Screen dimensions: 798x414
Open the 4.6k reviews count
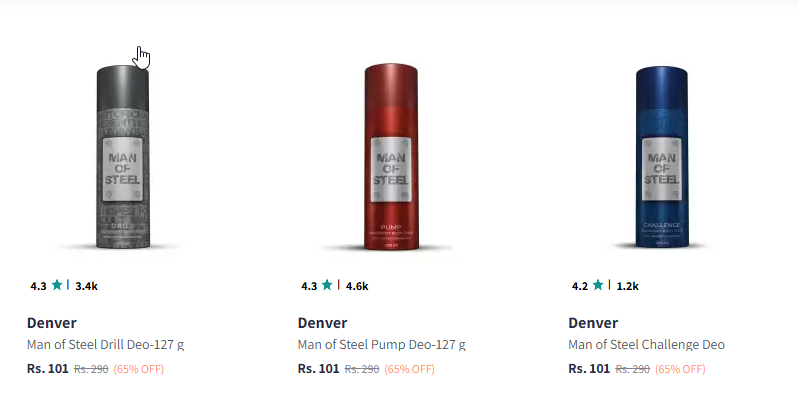[357, 286]
